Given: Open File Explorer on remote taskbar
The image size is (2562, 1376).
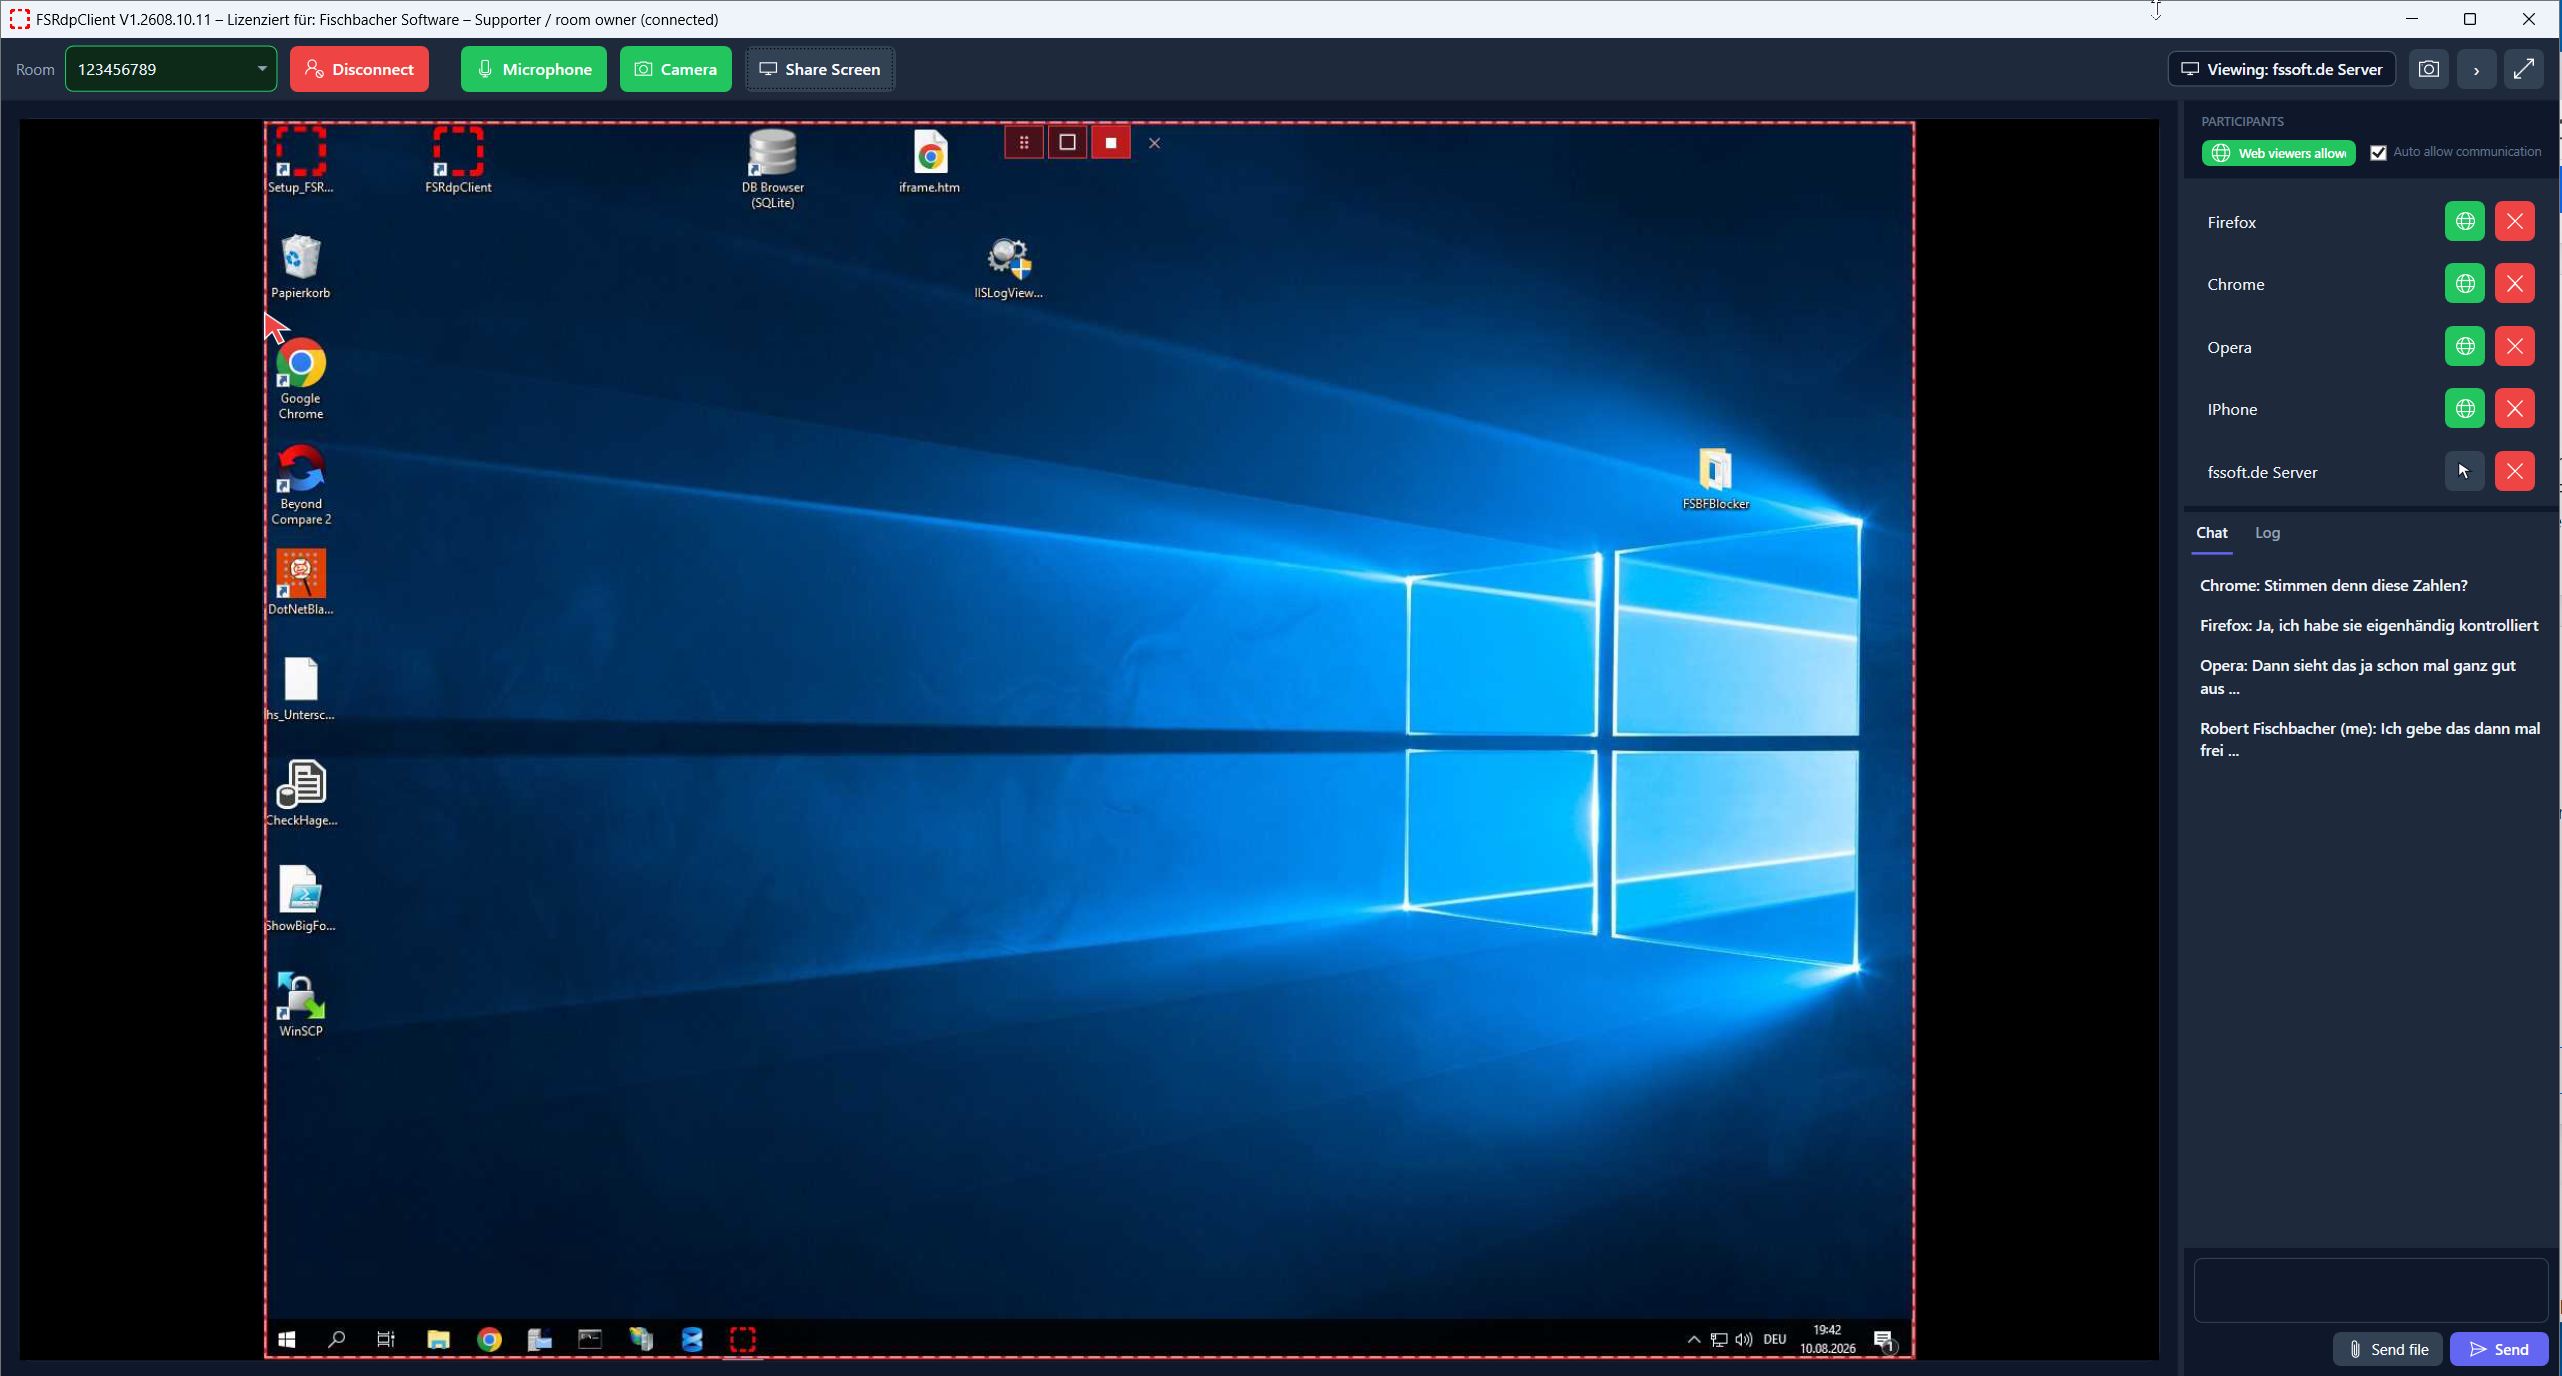Looking at the screenshot, I should [x=438, y=1339].
